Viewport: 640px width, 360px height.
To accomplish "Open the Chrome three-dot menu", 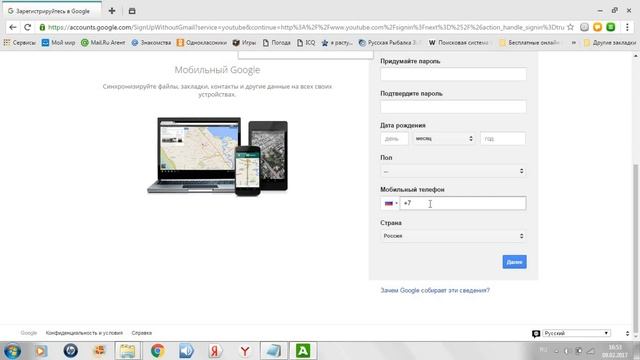I will (x=627, y=27).
